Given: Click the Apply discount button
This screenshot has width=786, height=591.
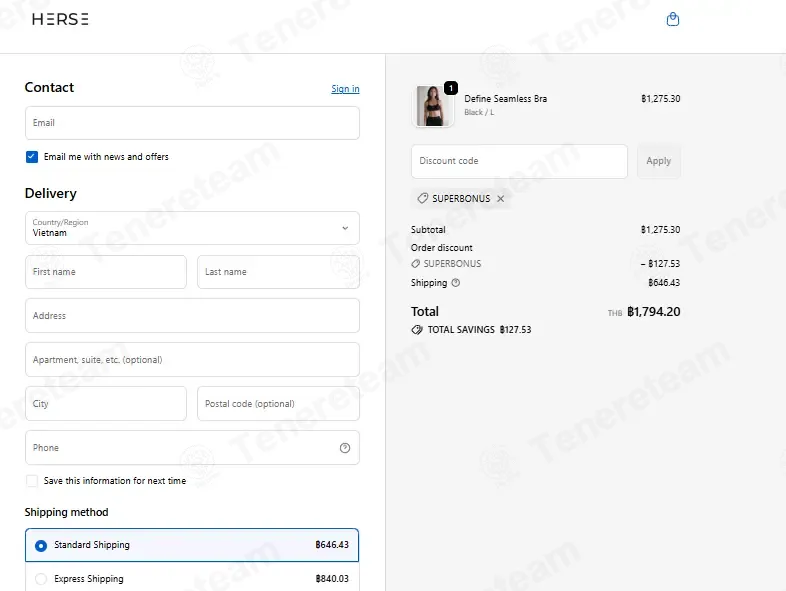Looking at the screenshot, I should (x=658, y=161).
